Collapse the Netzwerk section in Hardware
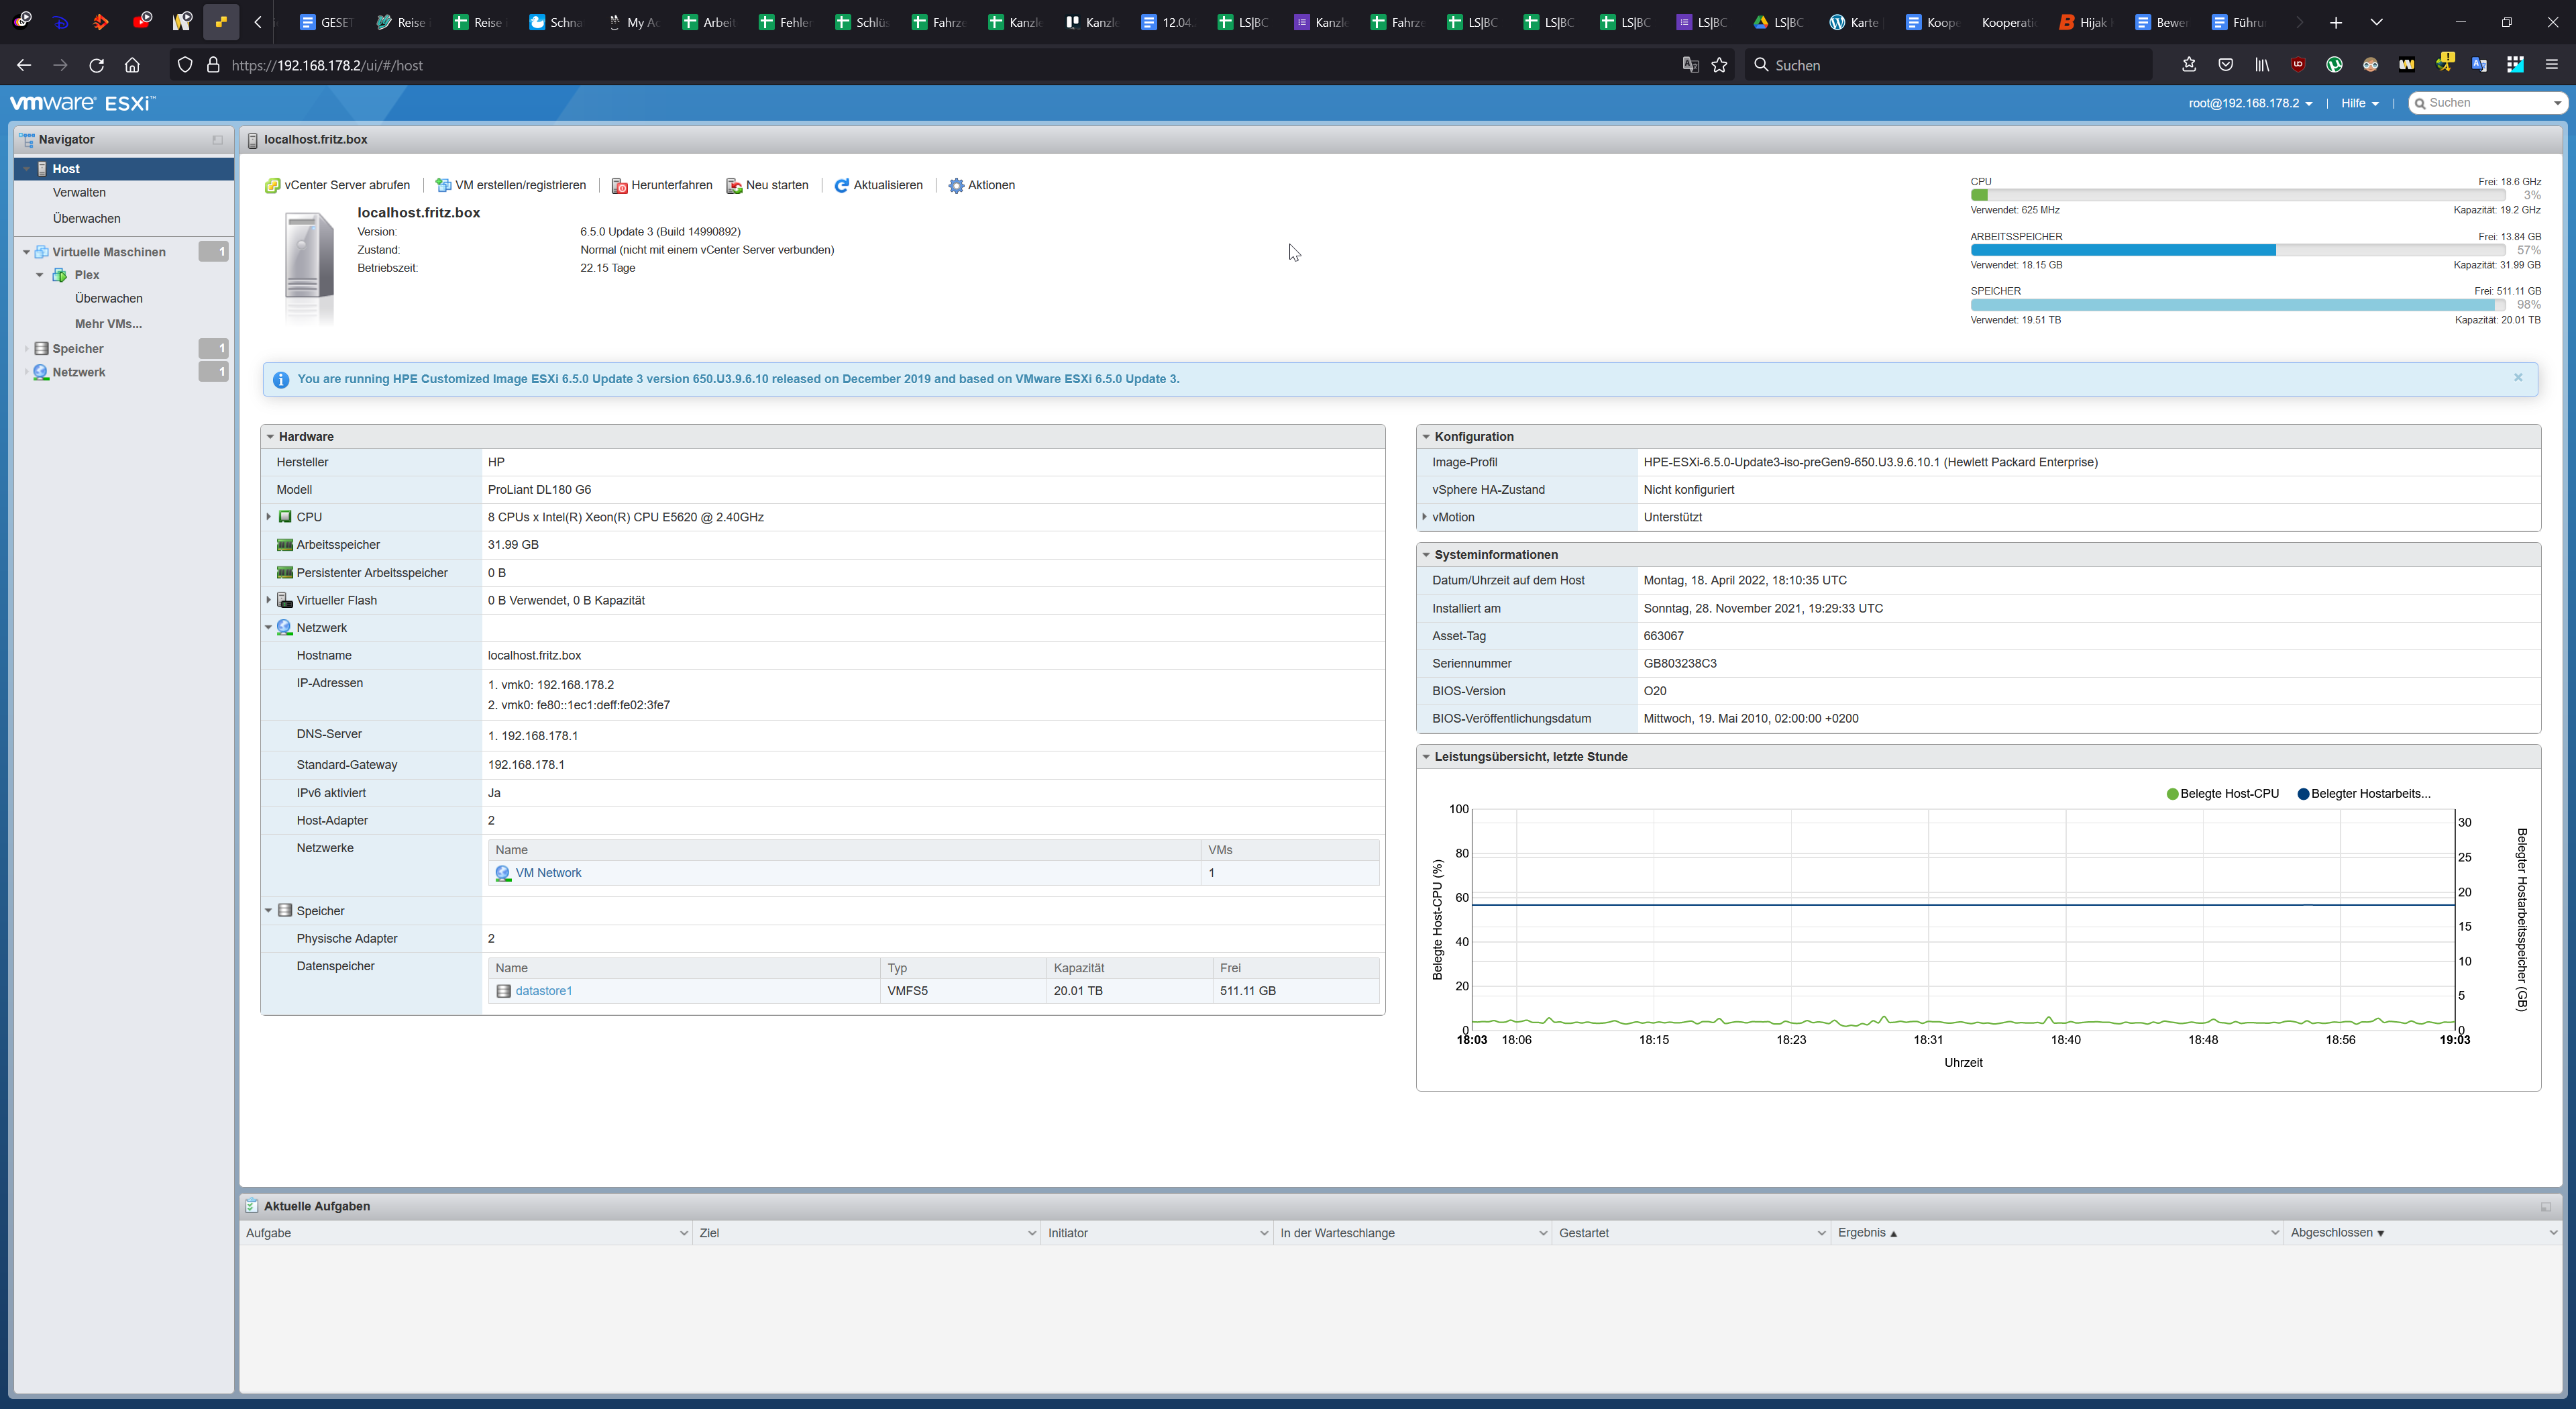Screen dimensions: 2576x1409 coord(268,628)
